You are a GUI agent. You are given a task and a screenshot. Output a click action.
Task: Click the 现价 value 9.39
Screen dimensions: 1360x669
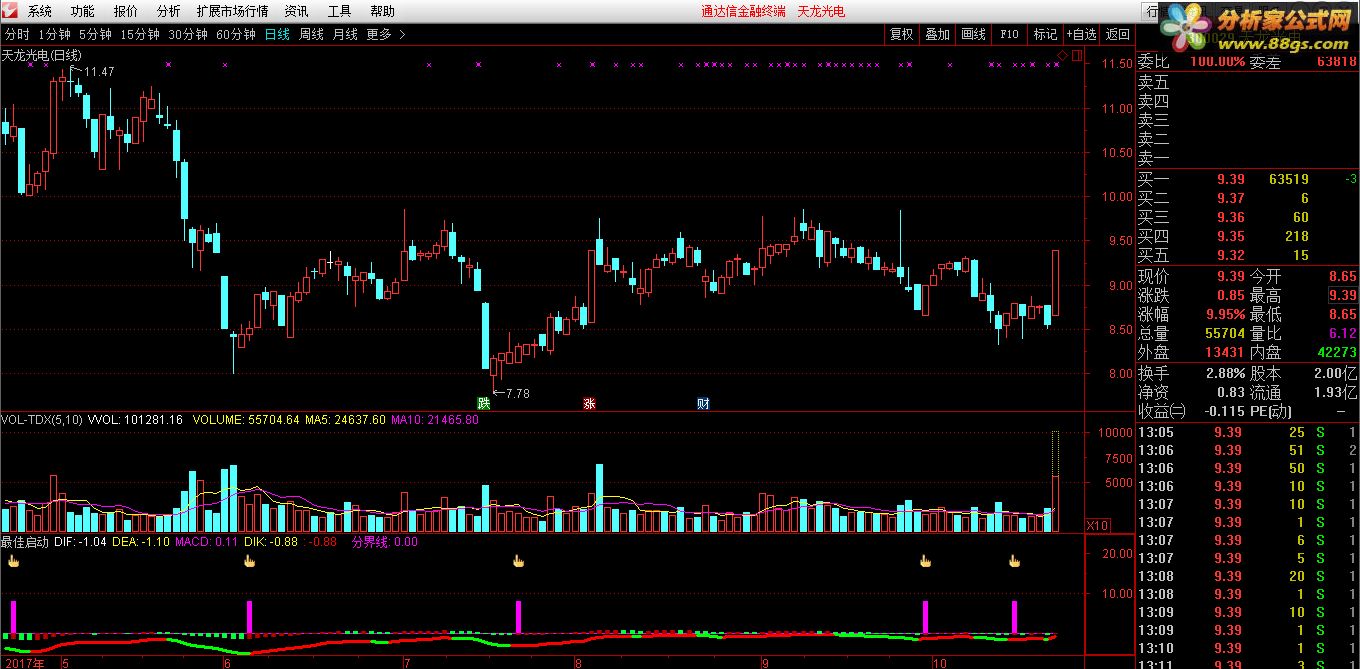click(1230, 276)
